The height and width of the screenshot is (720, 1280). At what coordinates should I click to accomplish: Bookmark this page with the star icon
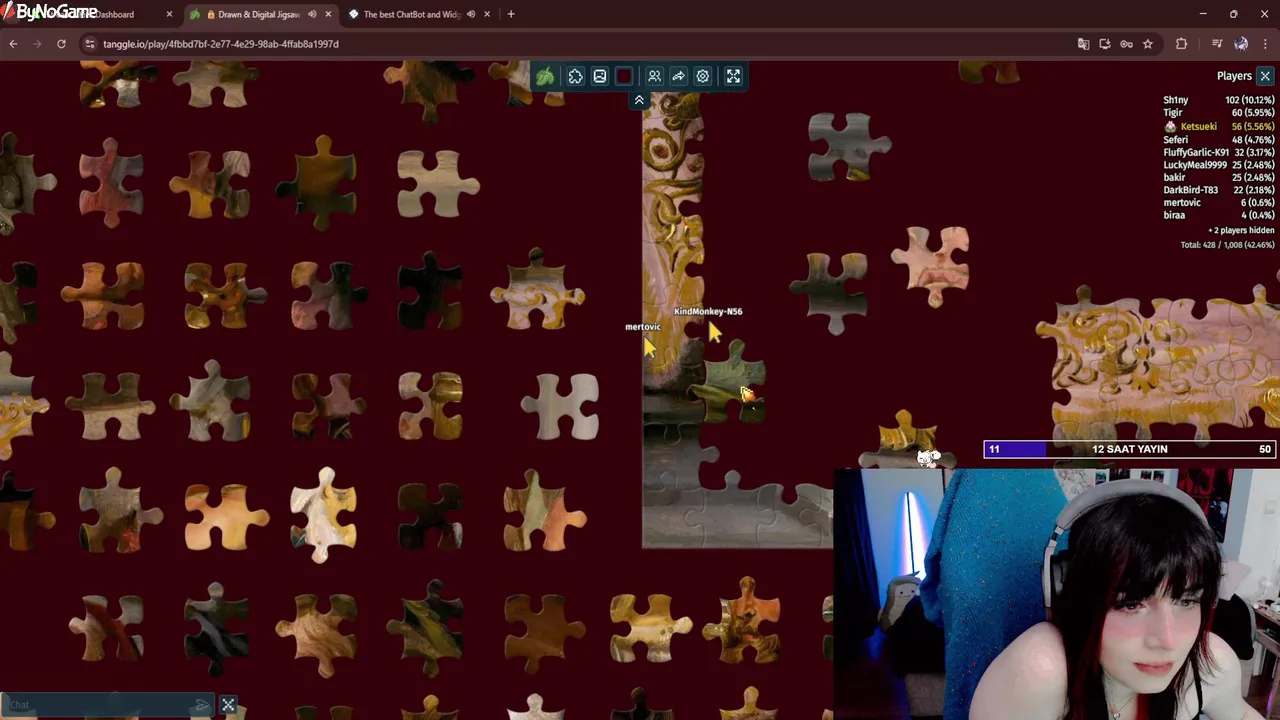point(1148,44)
